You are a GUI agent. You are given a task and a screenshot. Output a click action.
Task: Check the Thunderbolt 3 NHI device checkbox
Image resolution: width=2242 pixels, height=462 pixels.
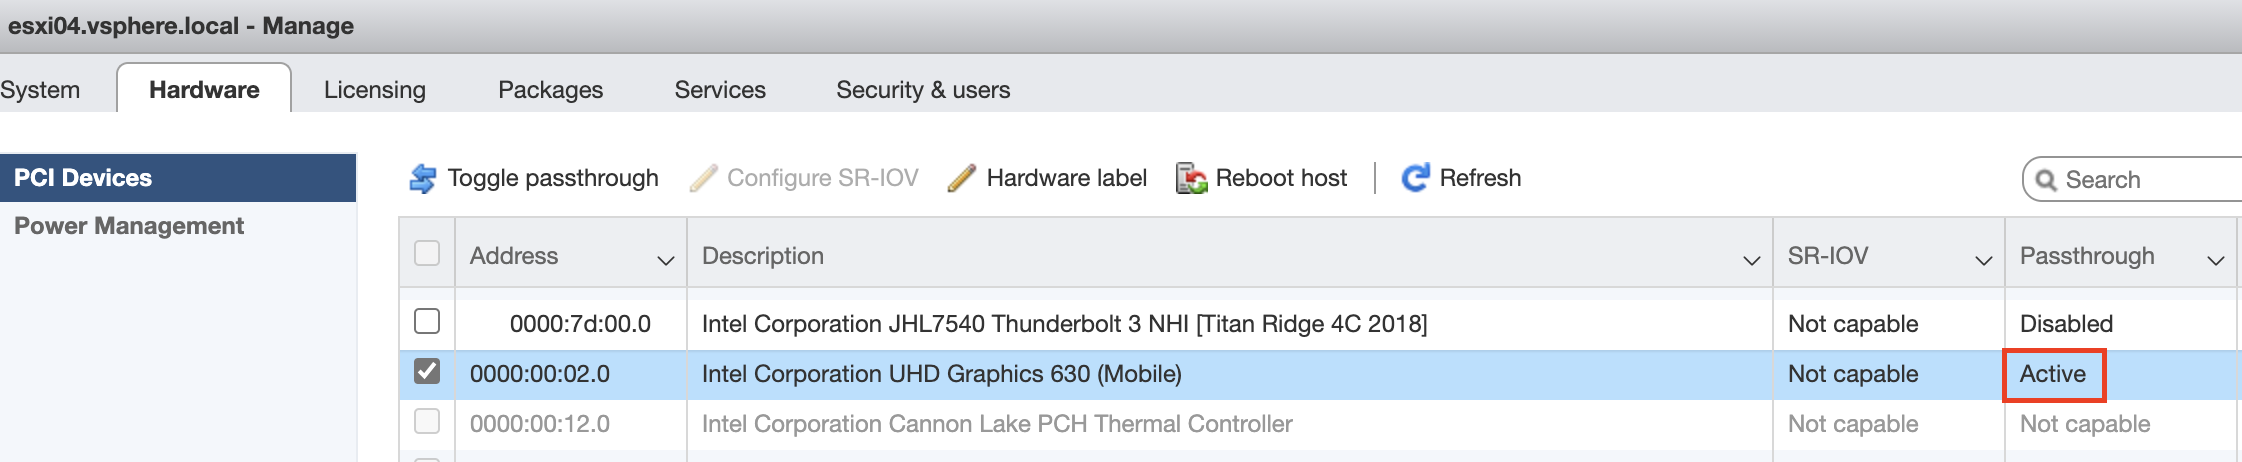coord(427,321)
